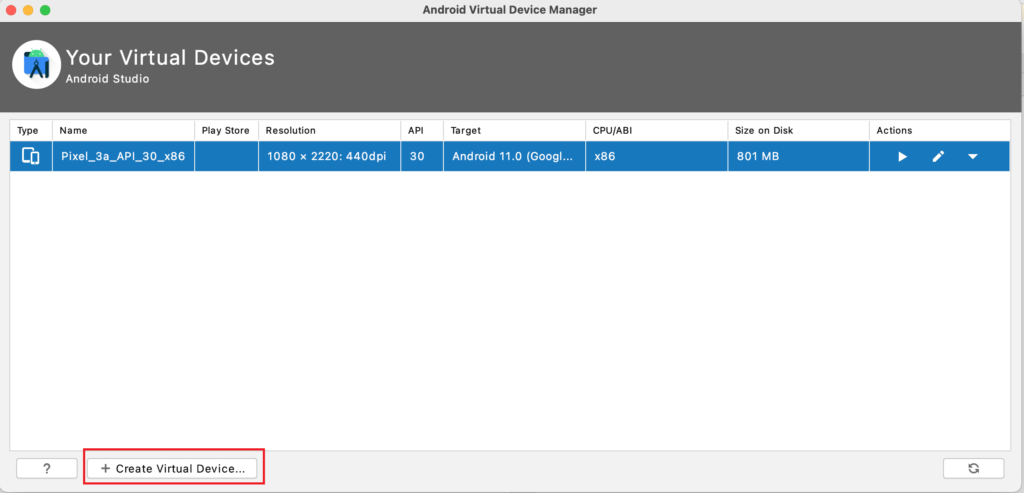
Task: Click the 801 MB size cell
Action: 798,157
